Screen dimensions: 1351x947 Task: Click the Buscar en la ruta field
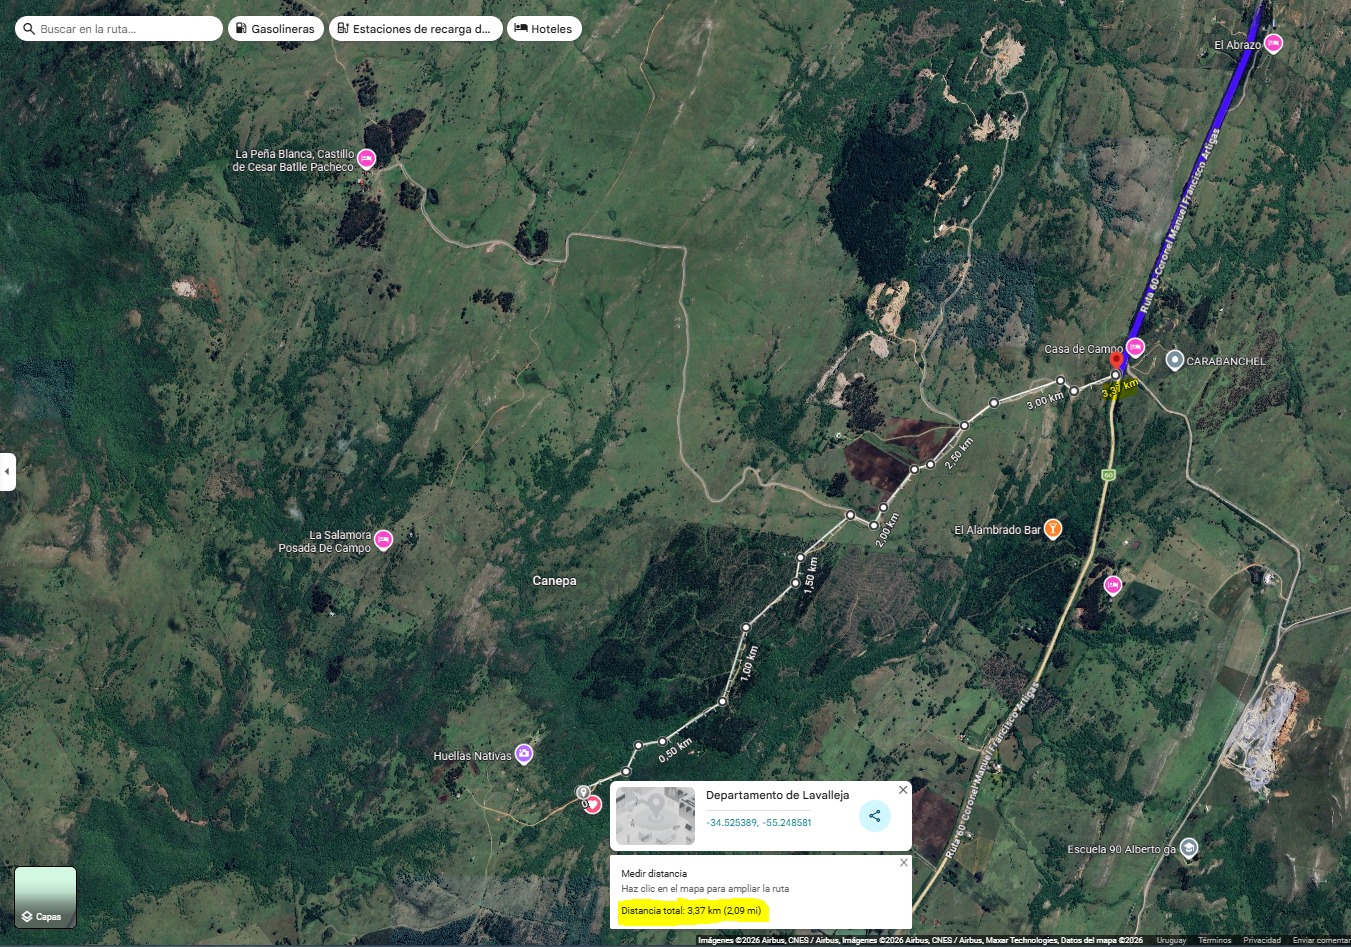[119, 29]
